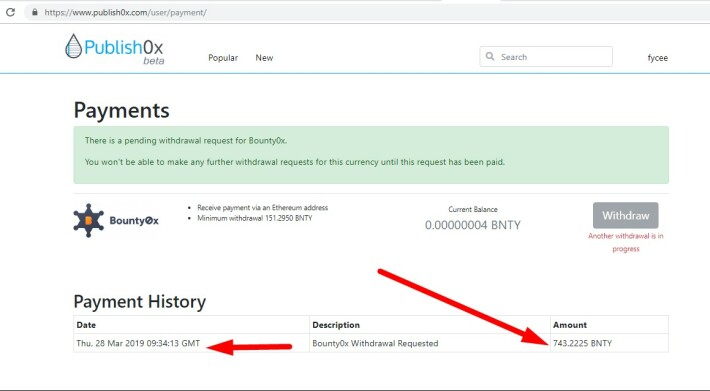Click the magnifier icon in search box
This screenshot has width=710, height=391.
[489, 57]
